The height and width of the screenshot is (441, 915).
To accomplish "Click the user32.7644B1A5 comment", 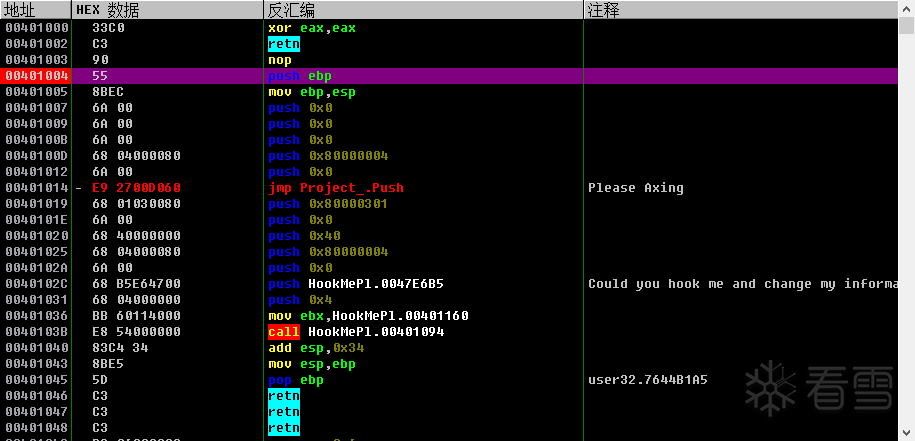I will pyautogui.click(x=648, y=380).
